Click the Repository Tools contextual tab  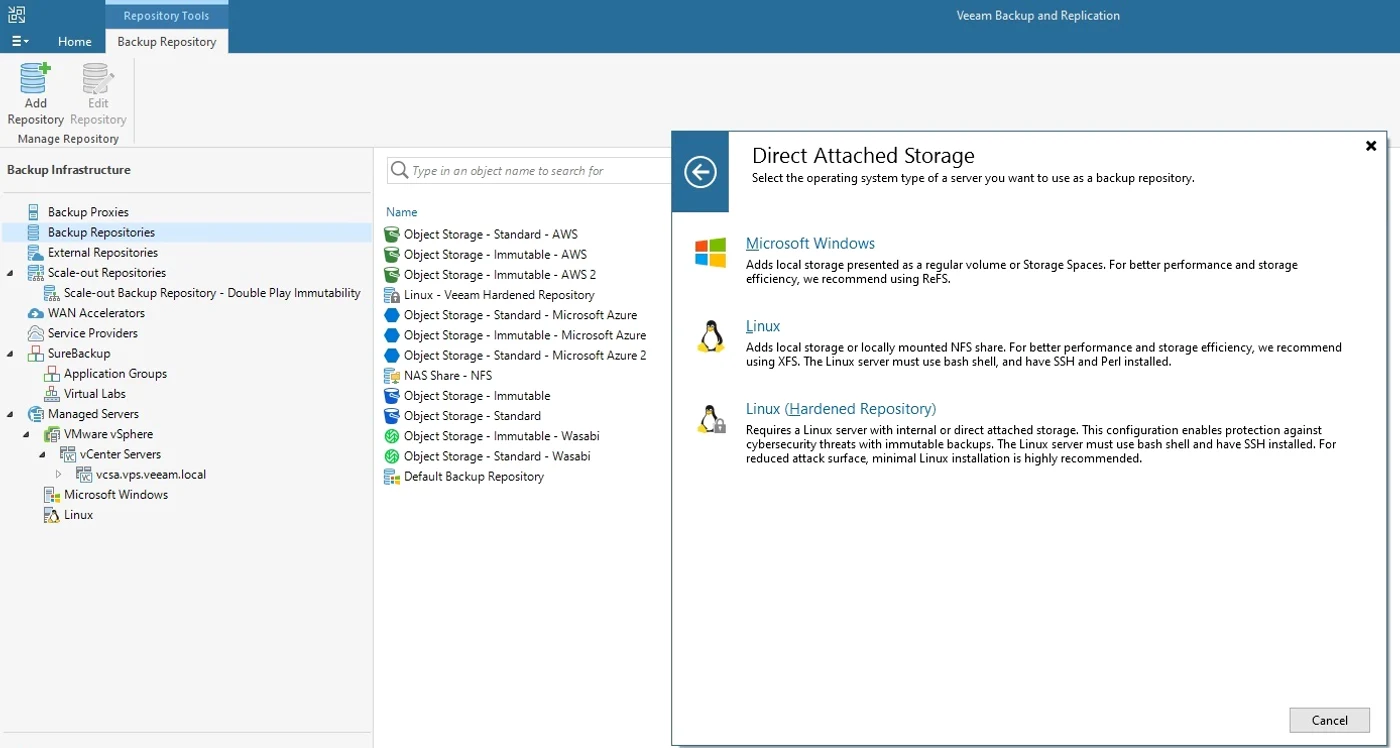(167, 15)
